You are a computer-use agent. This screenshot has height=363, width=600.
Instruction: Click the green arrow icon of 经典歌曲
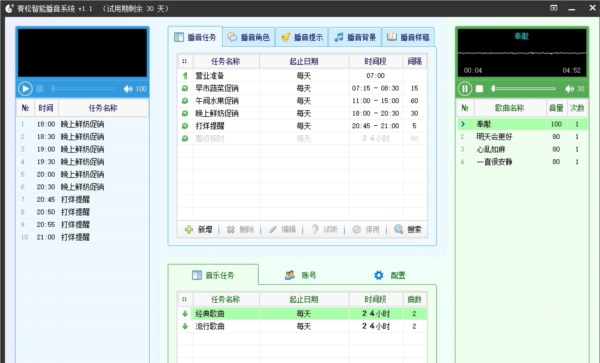(185, 314)
